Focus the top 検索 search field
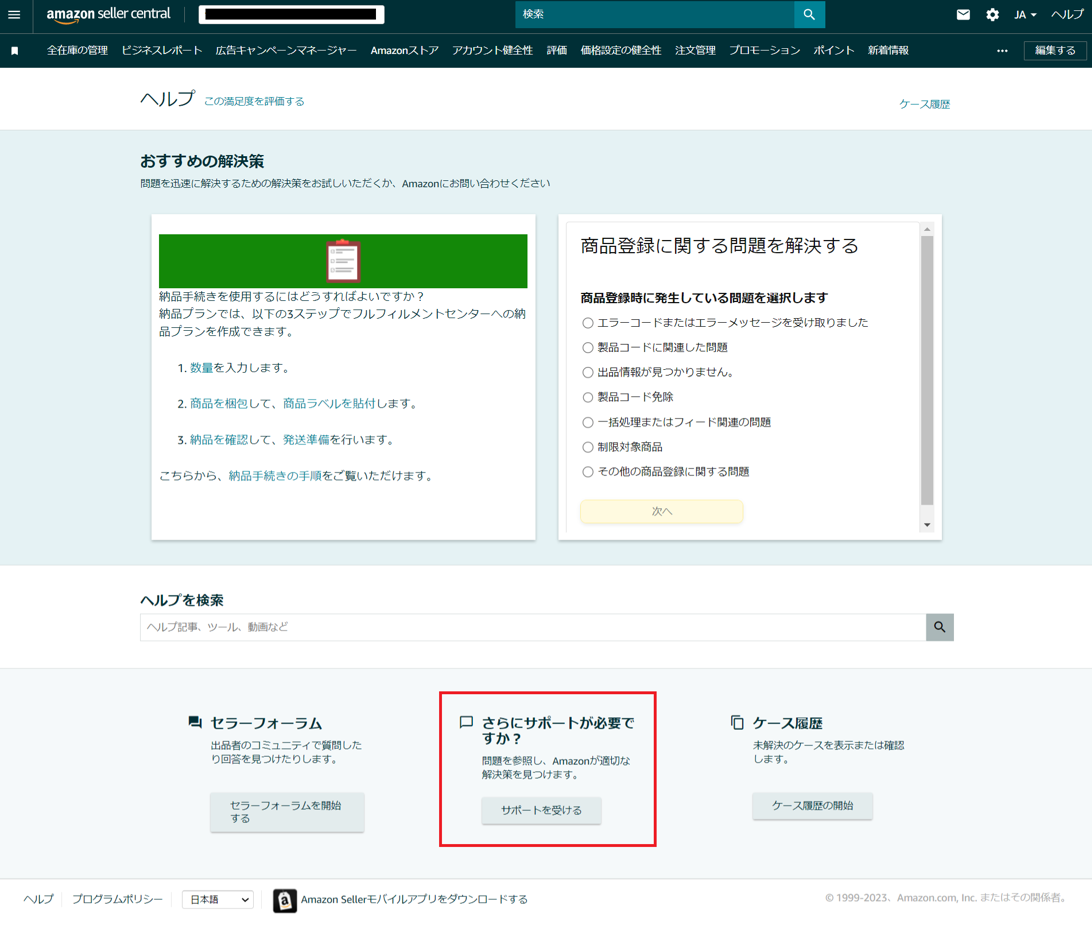This screenshot has height=926, width=1092. 655,15
